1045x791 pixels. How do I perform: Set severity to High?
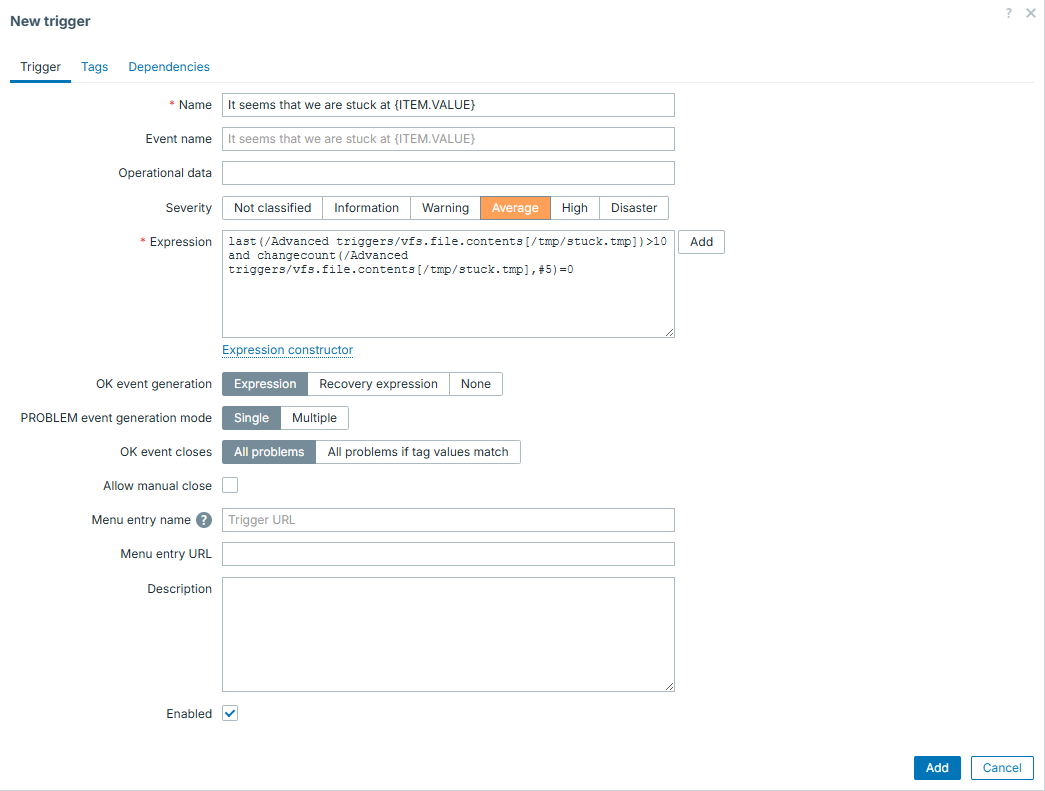[x=575, y=208]
